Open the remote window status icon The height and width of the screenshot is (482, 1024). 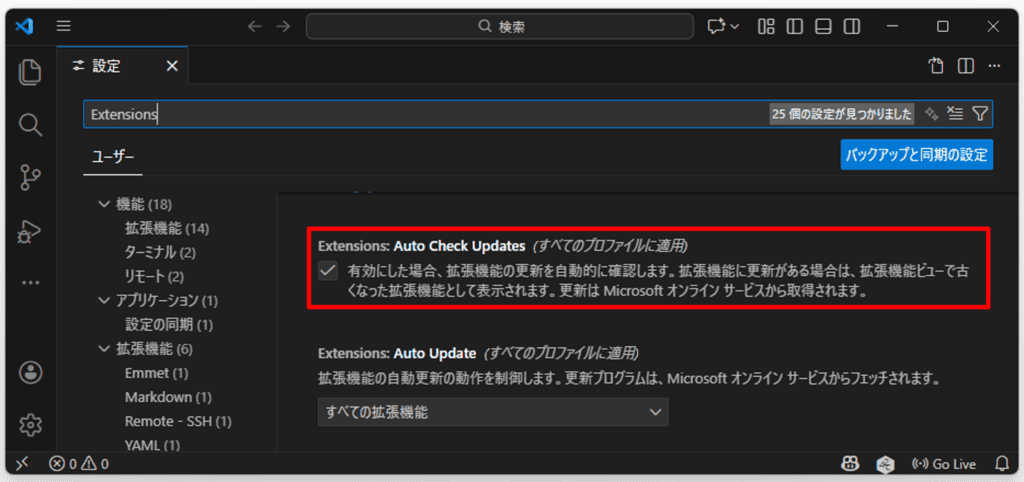pyautogui.click(x=22, y=464)
